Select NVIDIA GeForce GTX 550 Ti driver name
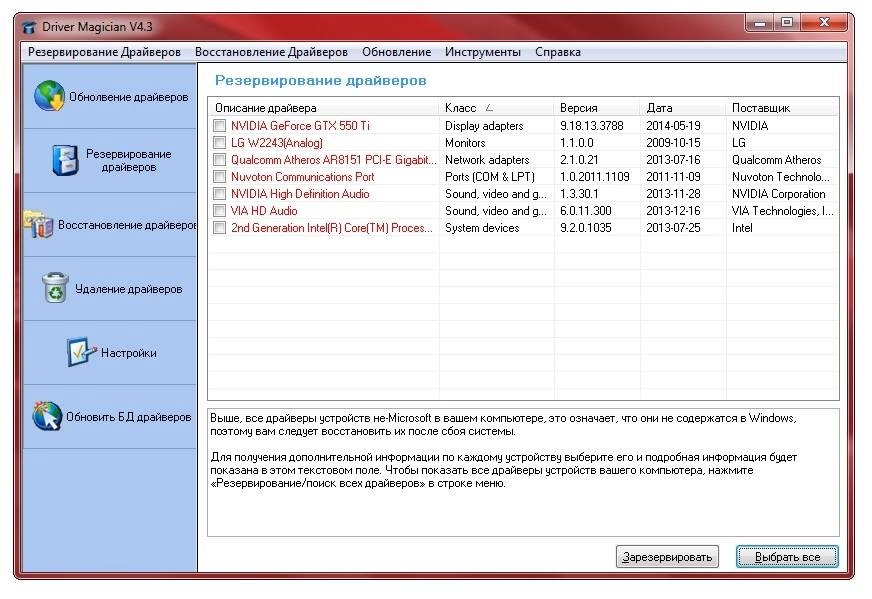872x599 pixels. (300, 126)
